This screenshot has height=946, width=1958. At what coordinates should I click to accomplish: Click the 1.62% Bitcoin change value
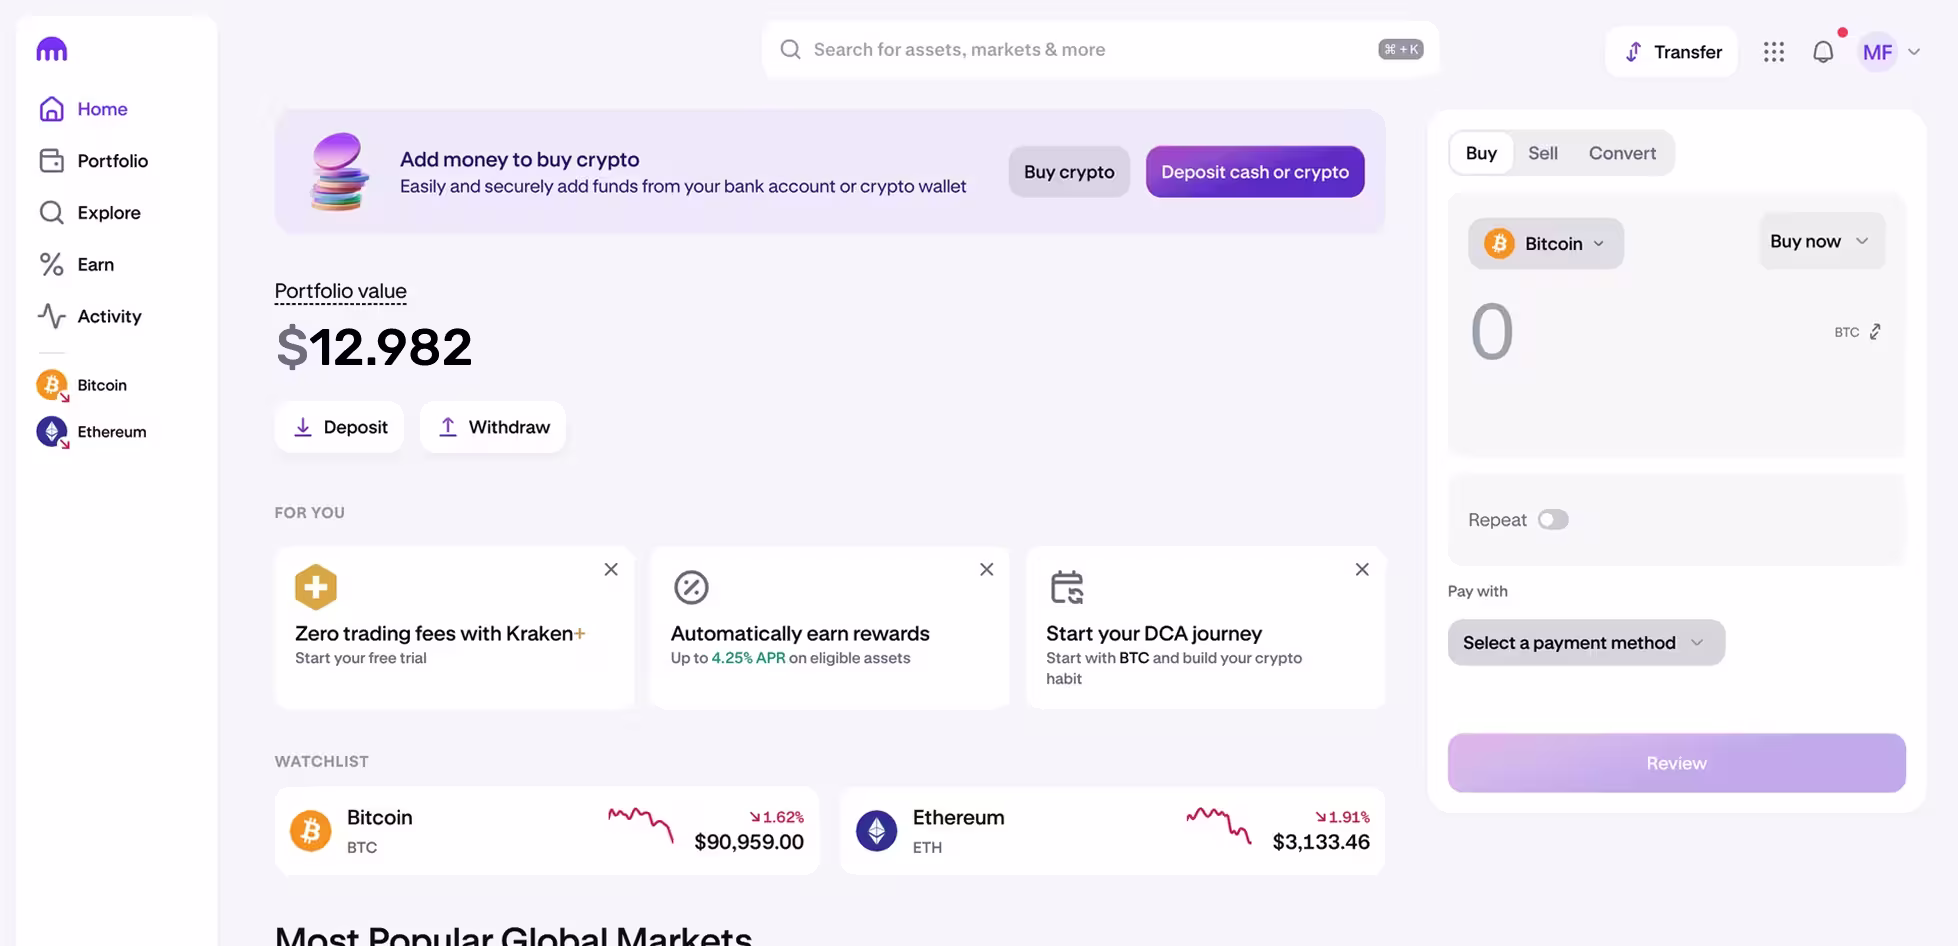pos(776,817)
